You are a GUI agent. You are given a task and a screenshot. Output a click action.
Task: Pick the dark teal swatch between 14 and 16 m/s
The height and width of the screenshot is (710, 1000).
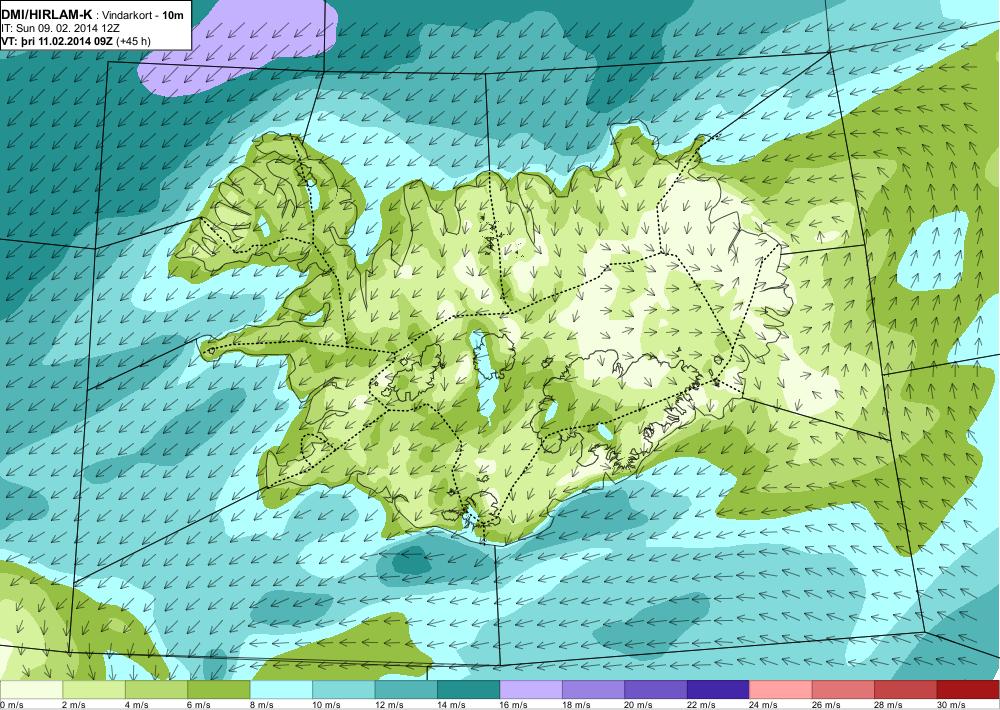click(469, 690)
